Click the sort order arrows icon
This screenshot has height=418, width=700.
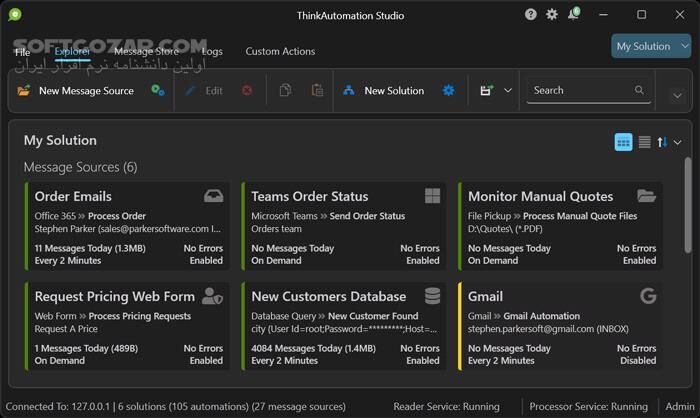662,142
